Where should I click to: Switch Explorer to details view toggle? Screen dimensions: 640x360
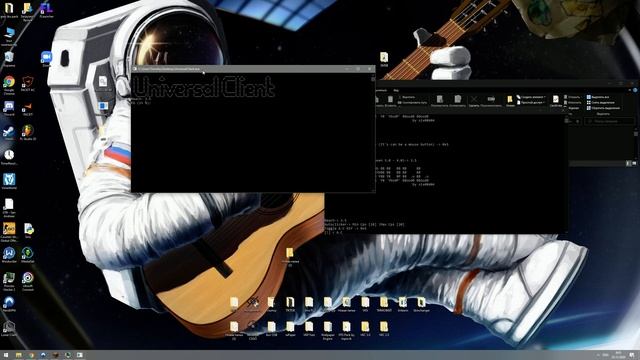tap(629, 163)
